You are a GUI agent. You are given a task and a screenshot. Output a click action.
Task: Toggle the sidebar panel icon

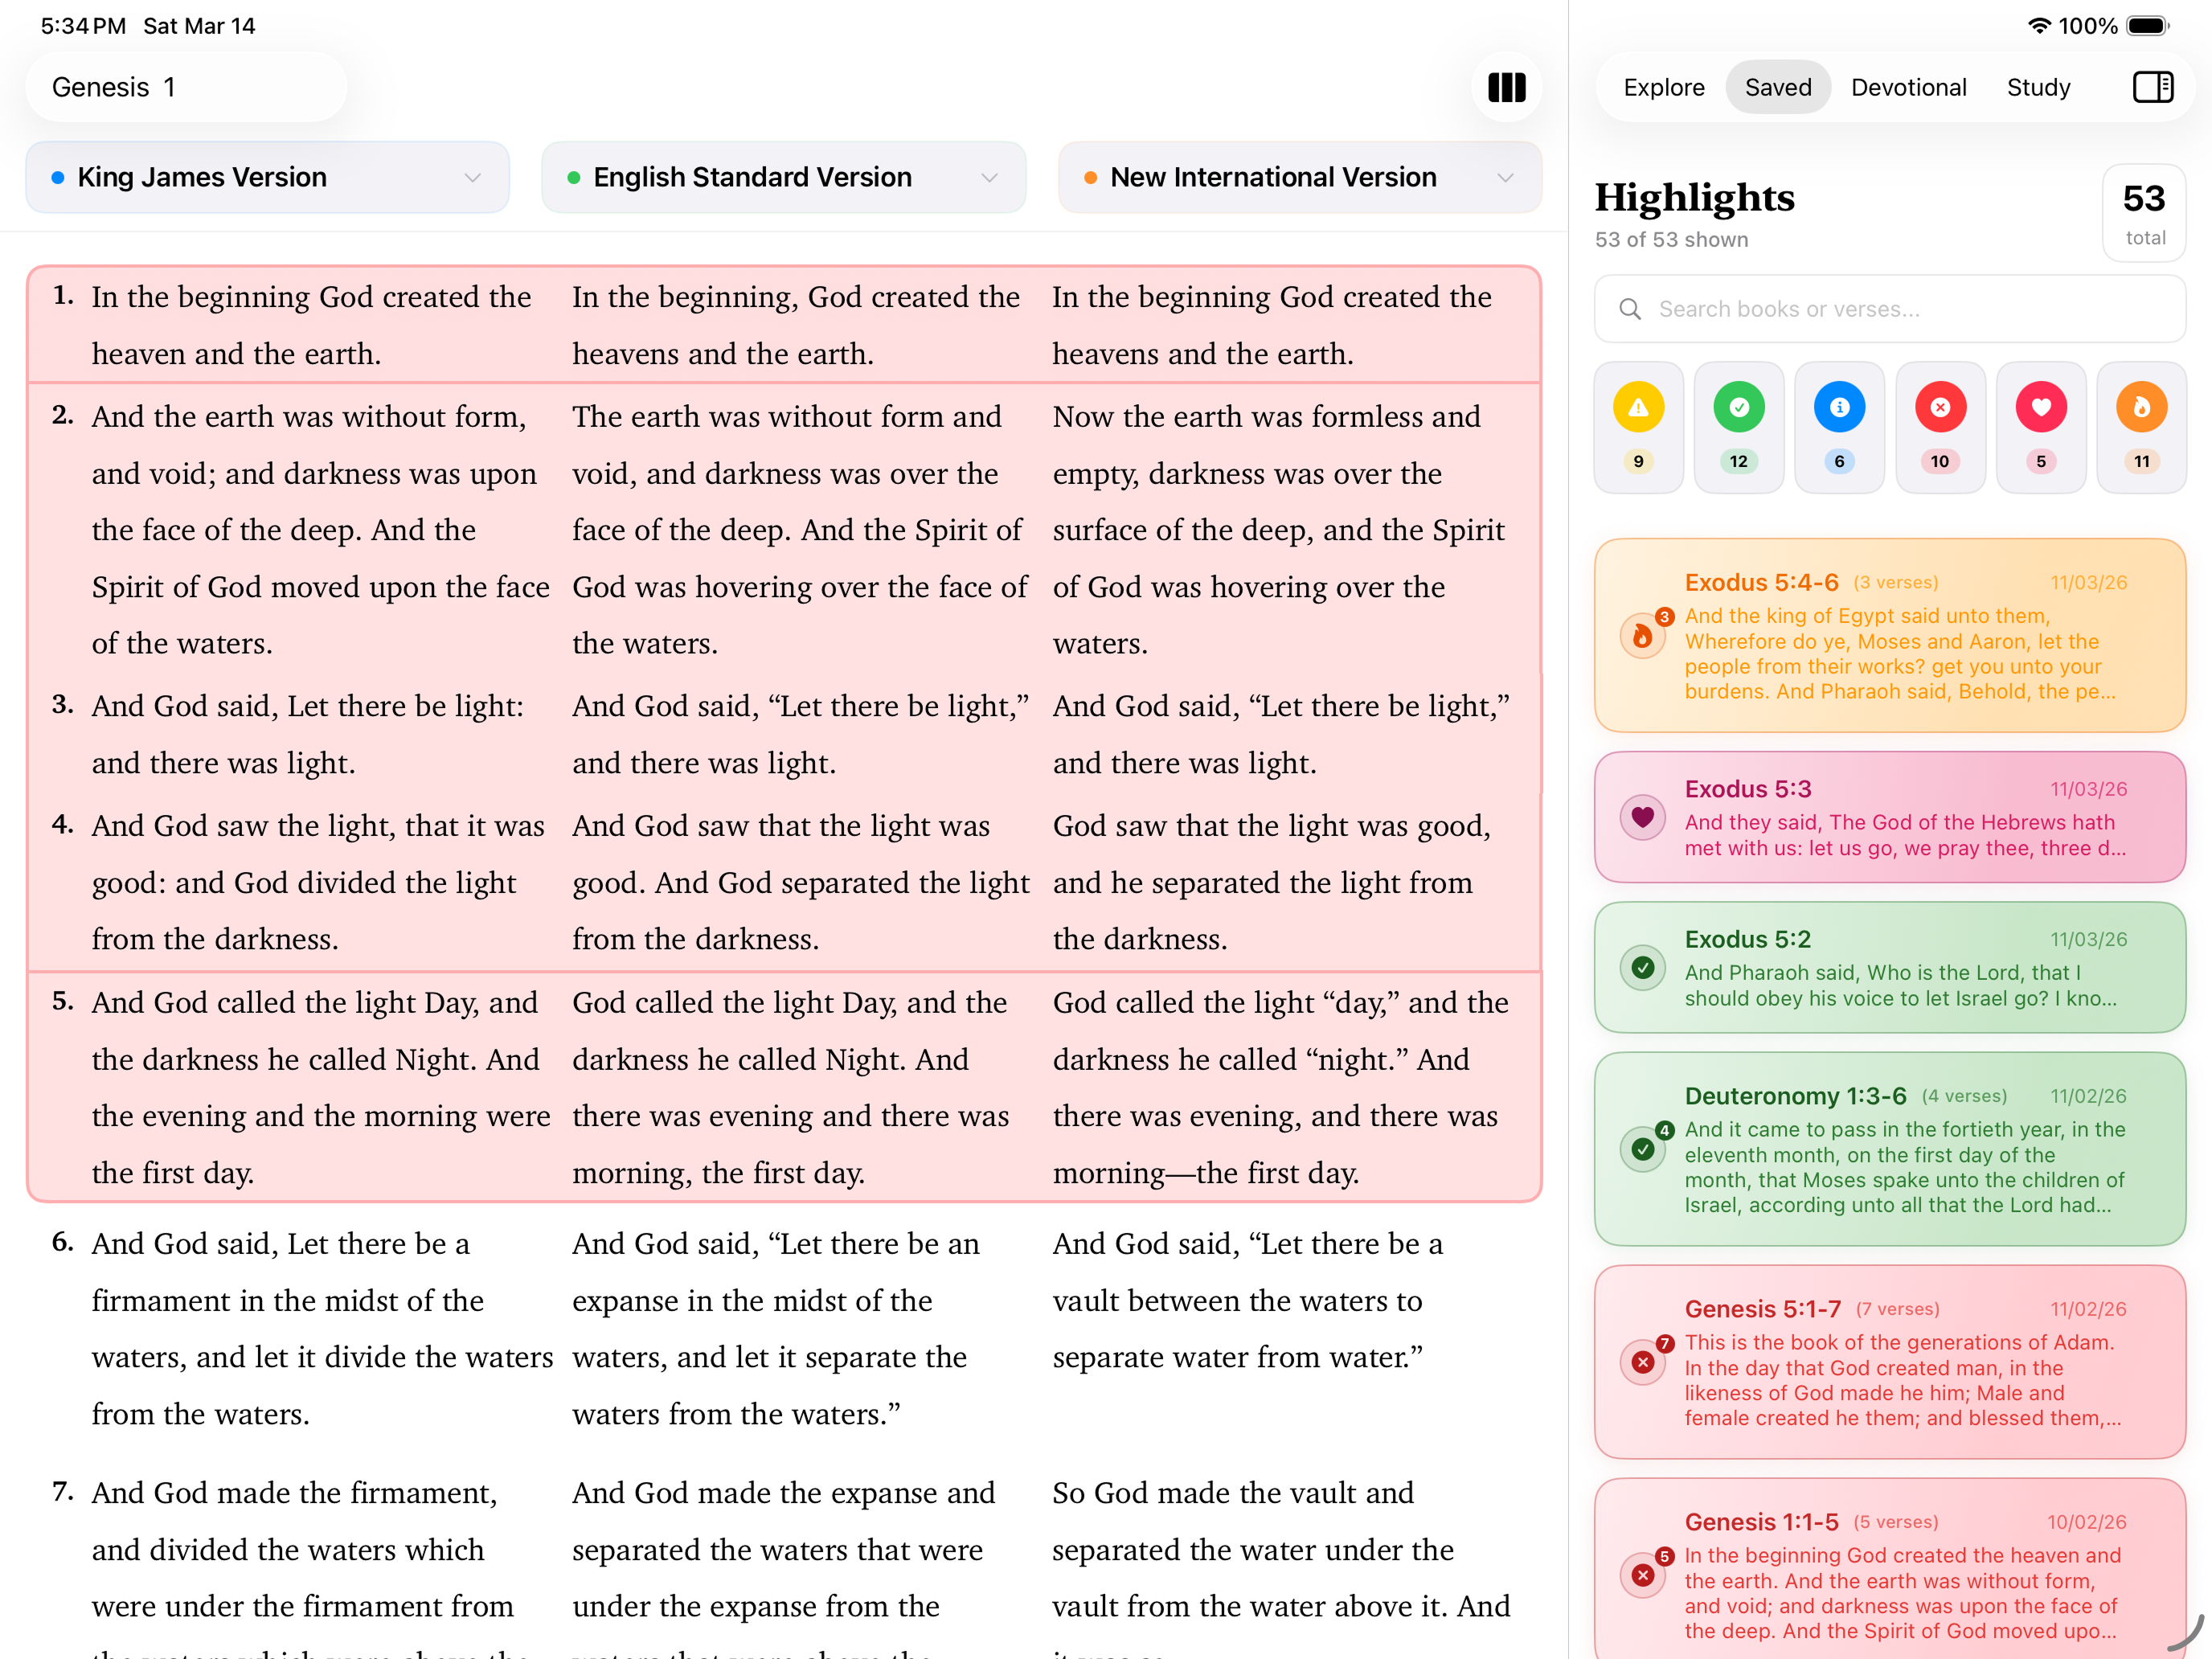coord(2153,88)
